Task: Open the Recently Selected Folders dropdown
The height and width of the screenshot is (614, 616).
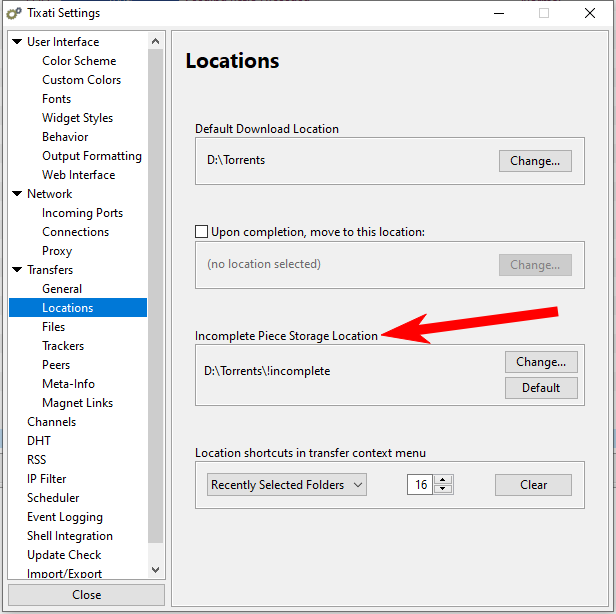Action: pyautogui.click(x=287, y=485)
